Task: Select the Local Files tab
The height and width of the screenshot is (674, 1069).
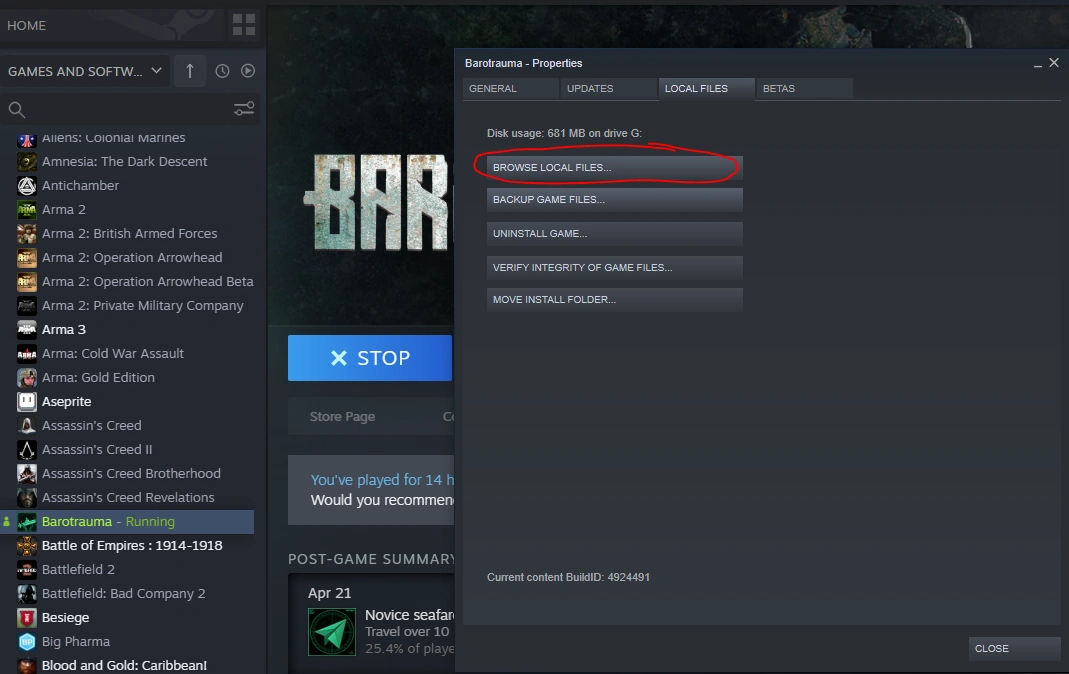Action: pyautogui.click(x=706, y=89)
